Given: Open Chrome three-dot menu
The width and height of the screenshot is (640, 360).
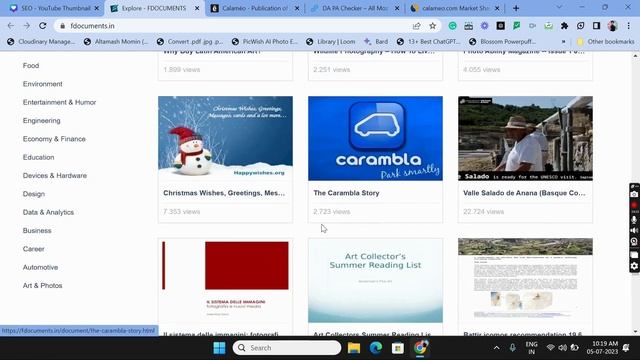Looking at the screenshot, I should pos(629,26).
